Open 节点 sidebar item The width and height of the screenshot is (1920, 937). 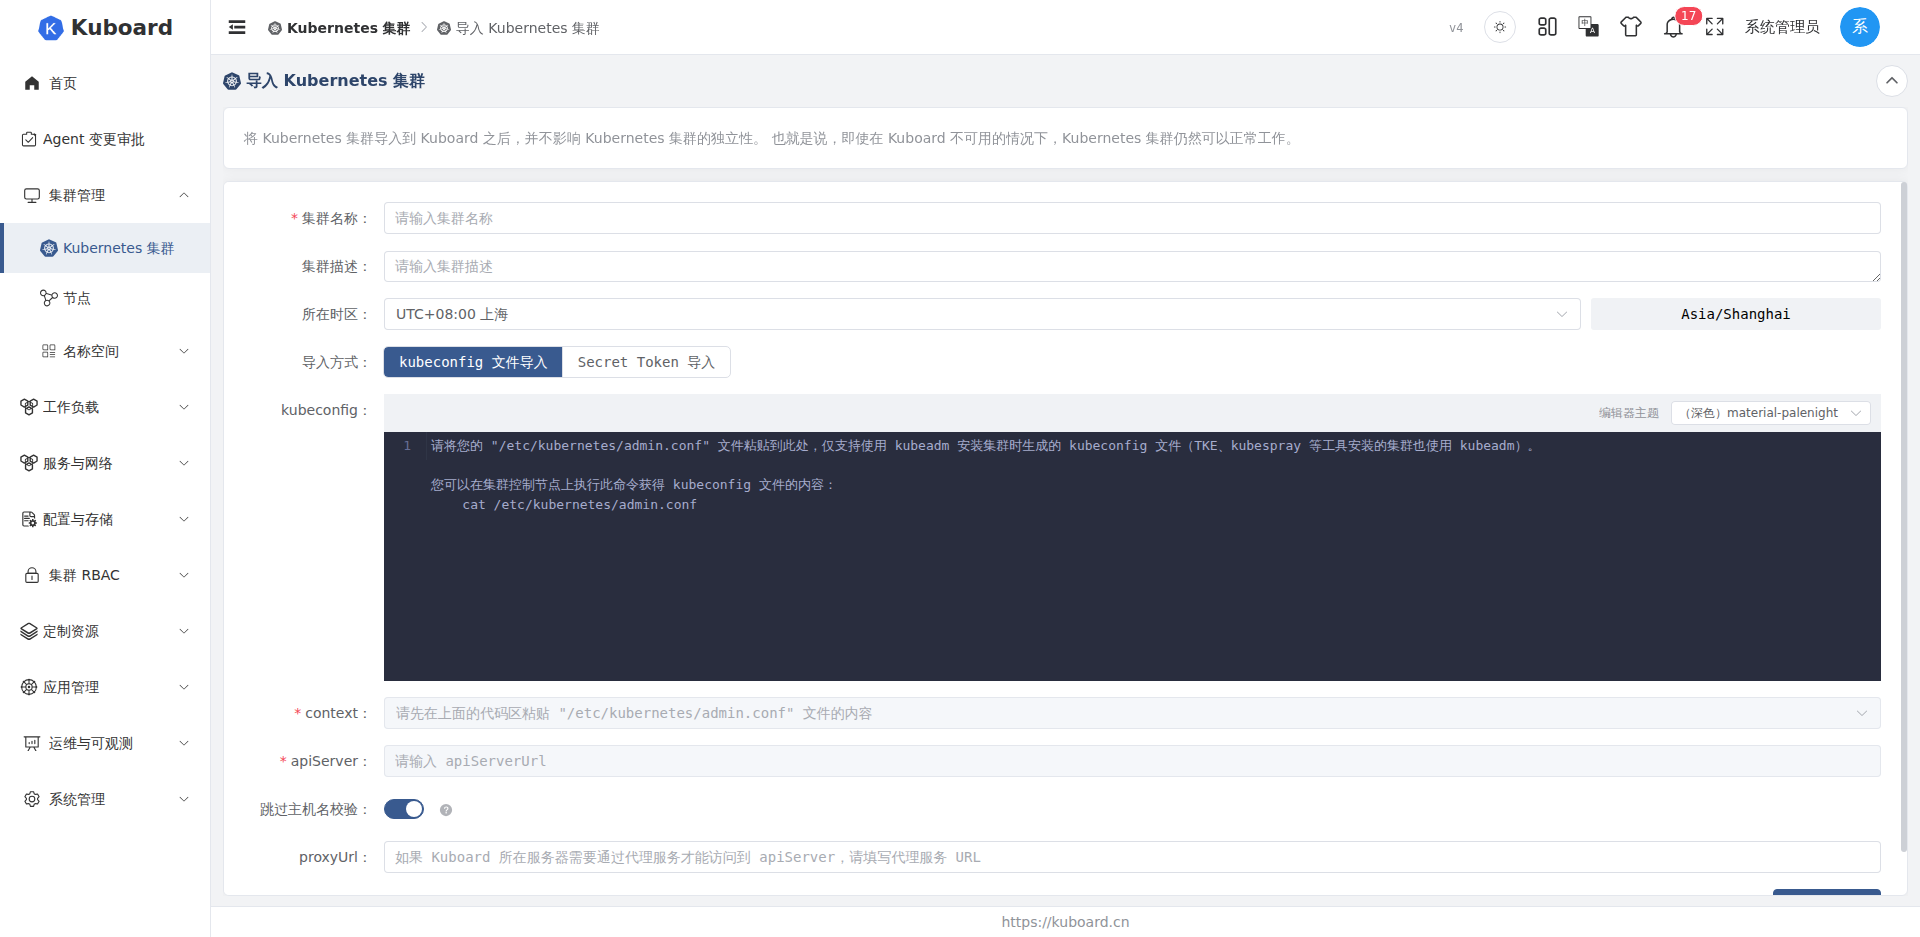(105, 298)
